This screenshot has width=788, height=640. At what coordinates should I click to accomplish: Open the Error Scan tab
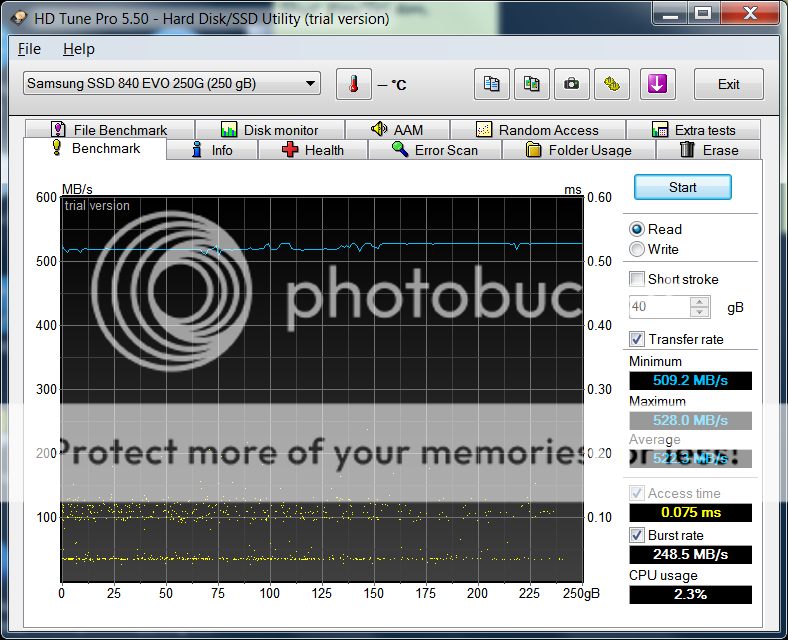click(435, 150)
